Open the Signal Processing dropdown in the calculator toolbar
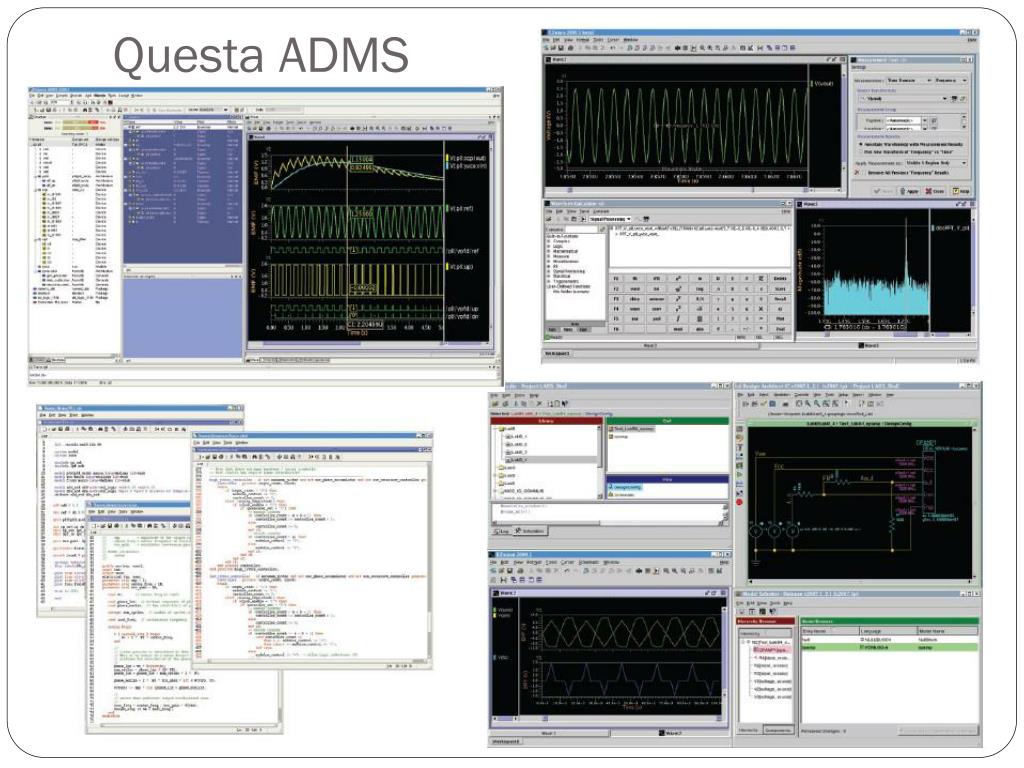This screenshot has width=1024, height=768. [x=610, y=219]
